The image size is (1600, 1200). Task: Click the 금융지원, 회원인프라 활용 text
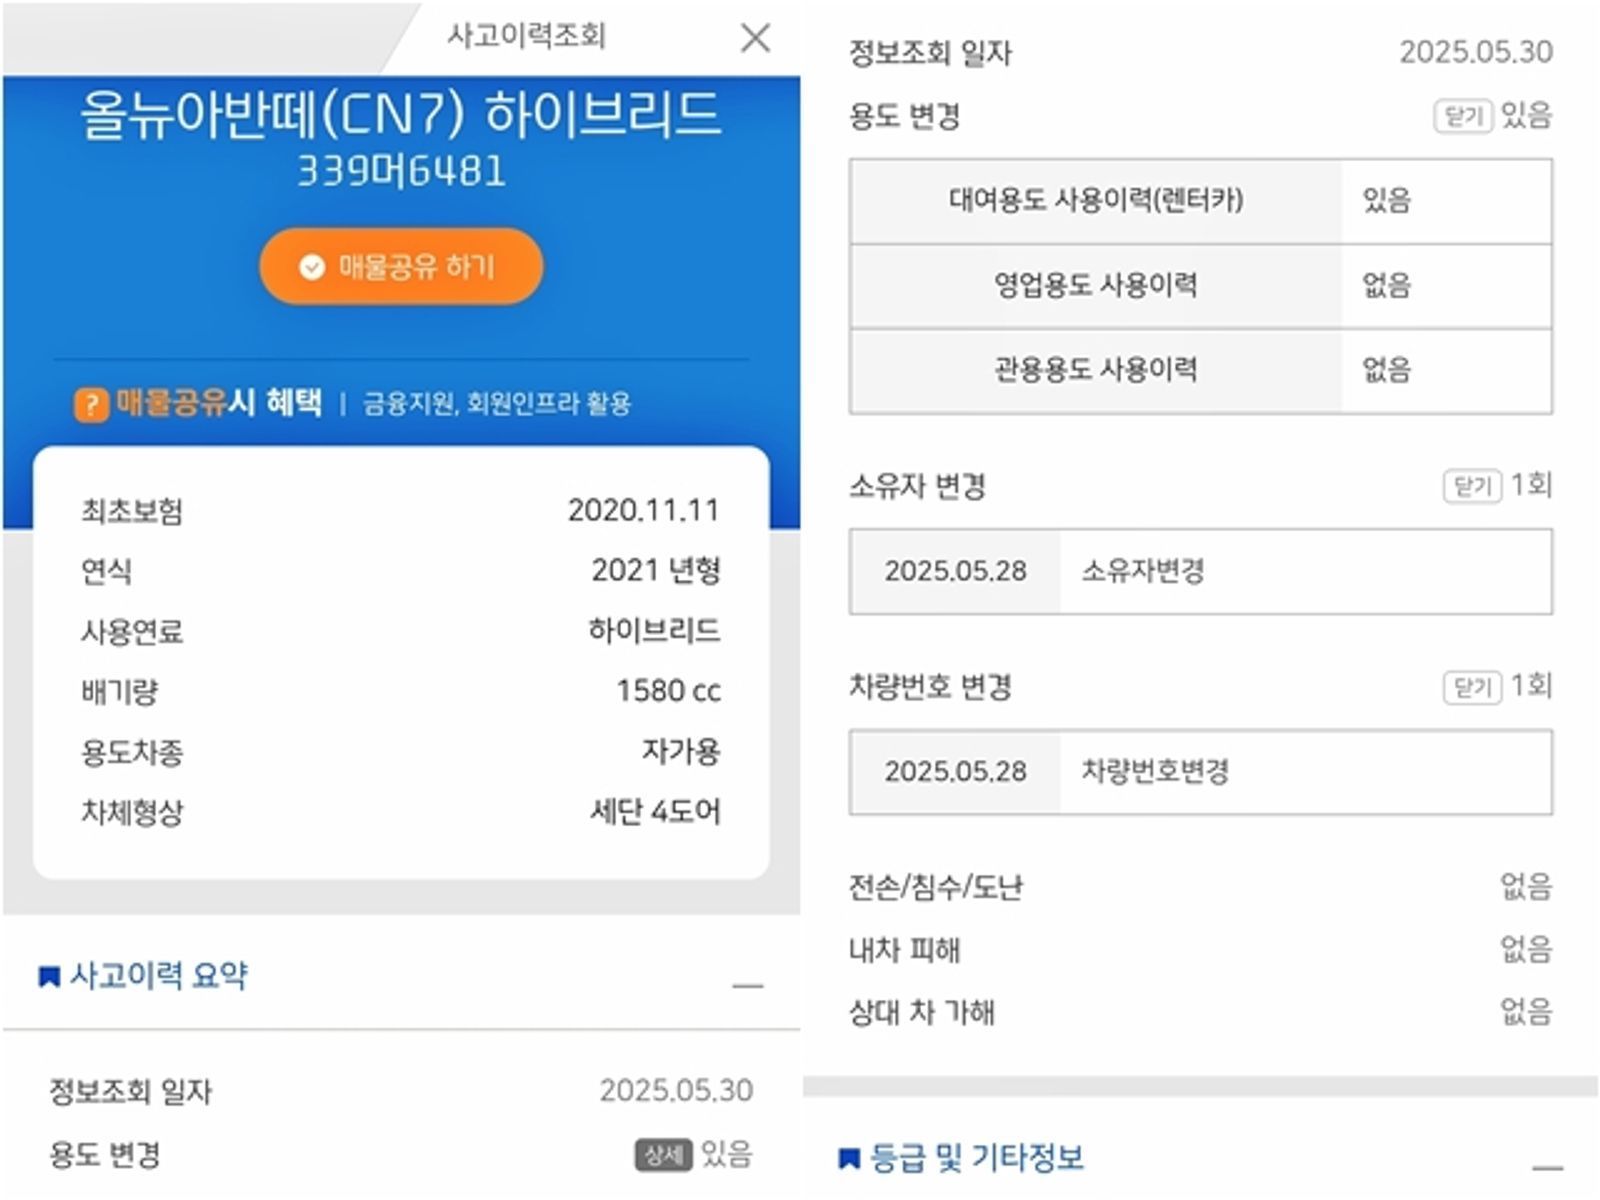pos(497,404)
